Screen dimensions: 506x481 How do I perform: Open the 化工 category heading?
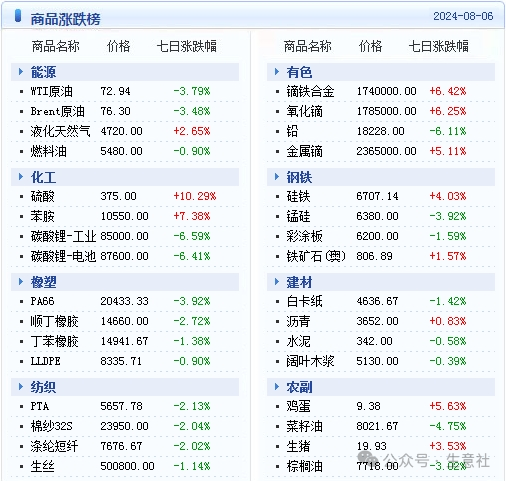[x=43, y=177]
